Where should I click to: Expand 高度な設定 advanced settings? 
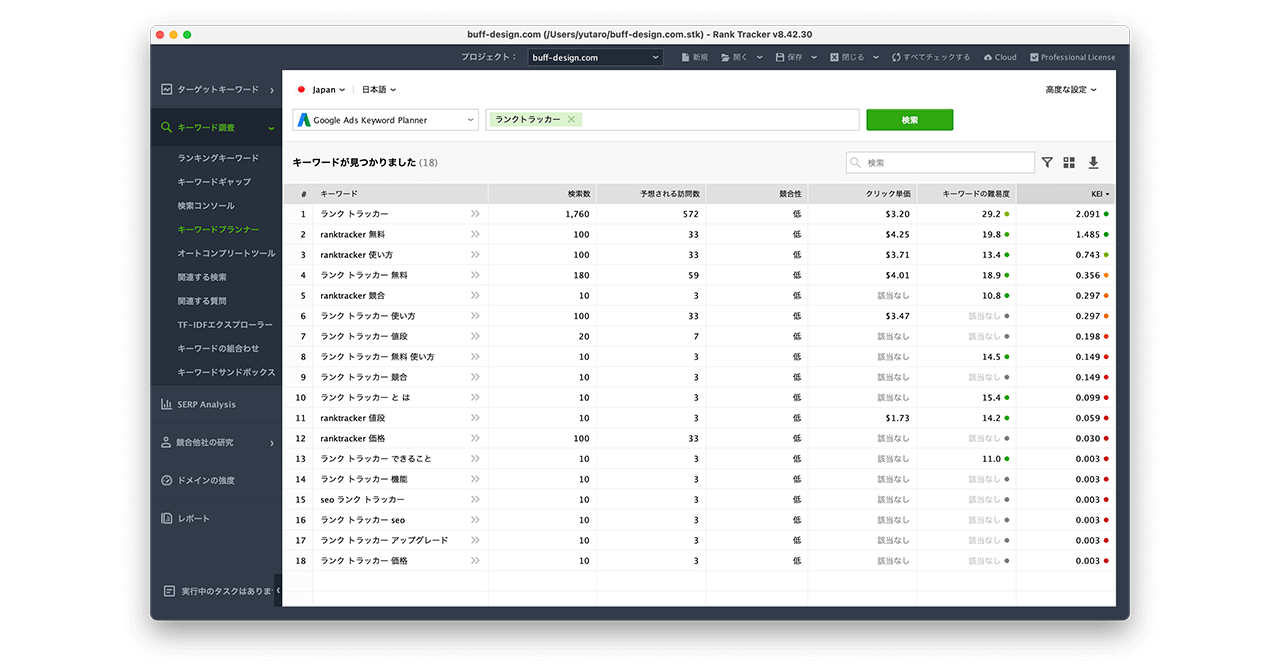click(1071, 90)
